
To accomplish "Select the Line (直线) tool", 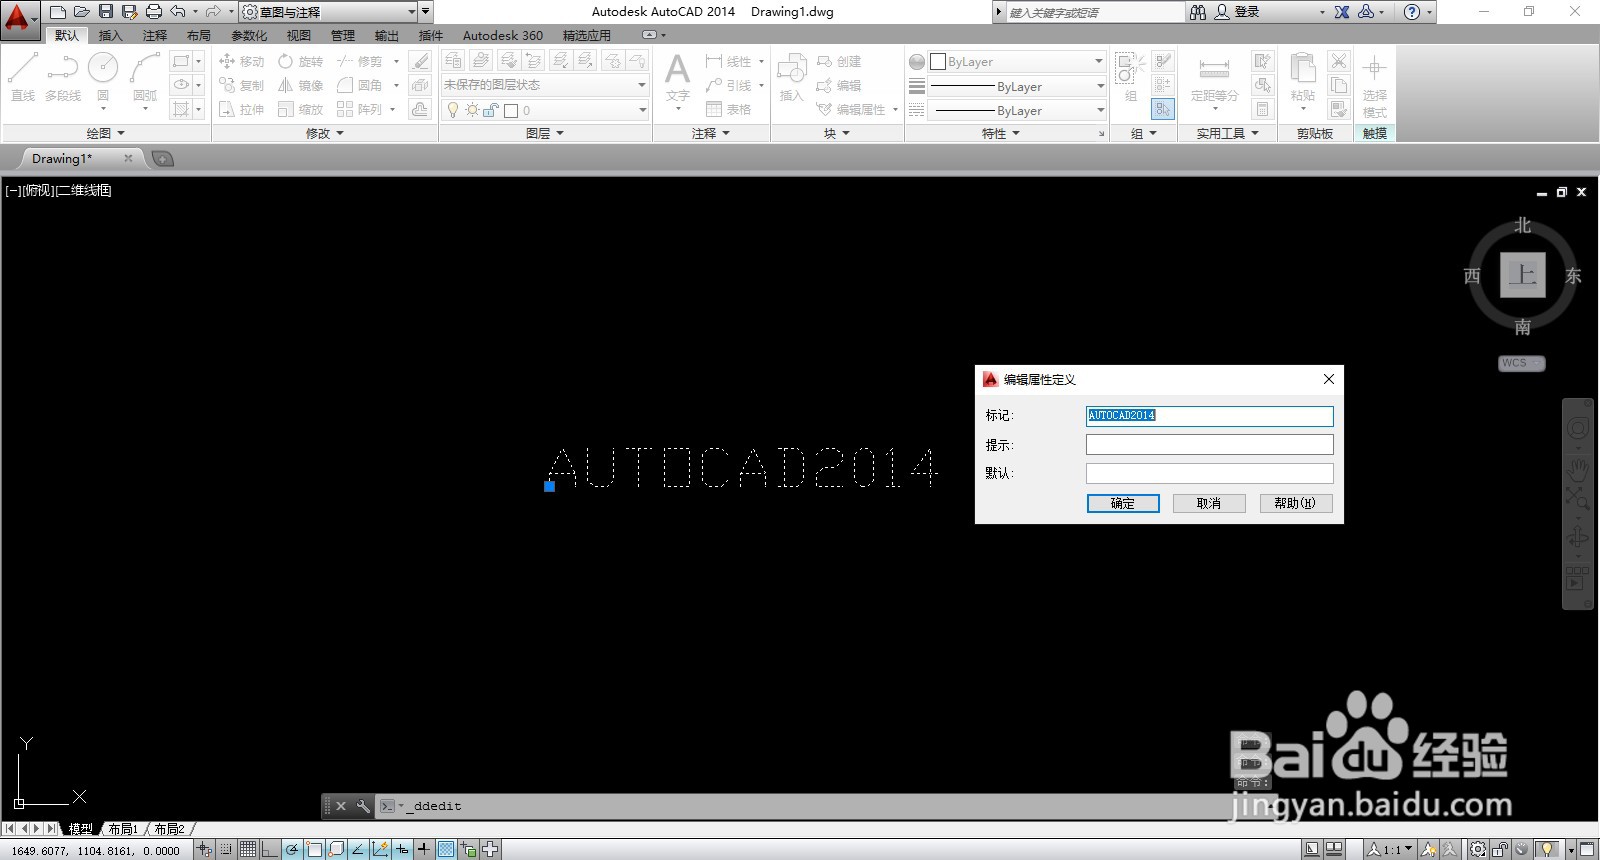I will pyautogui.click(x=23, y=77).
